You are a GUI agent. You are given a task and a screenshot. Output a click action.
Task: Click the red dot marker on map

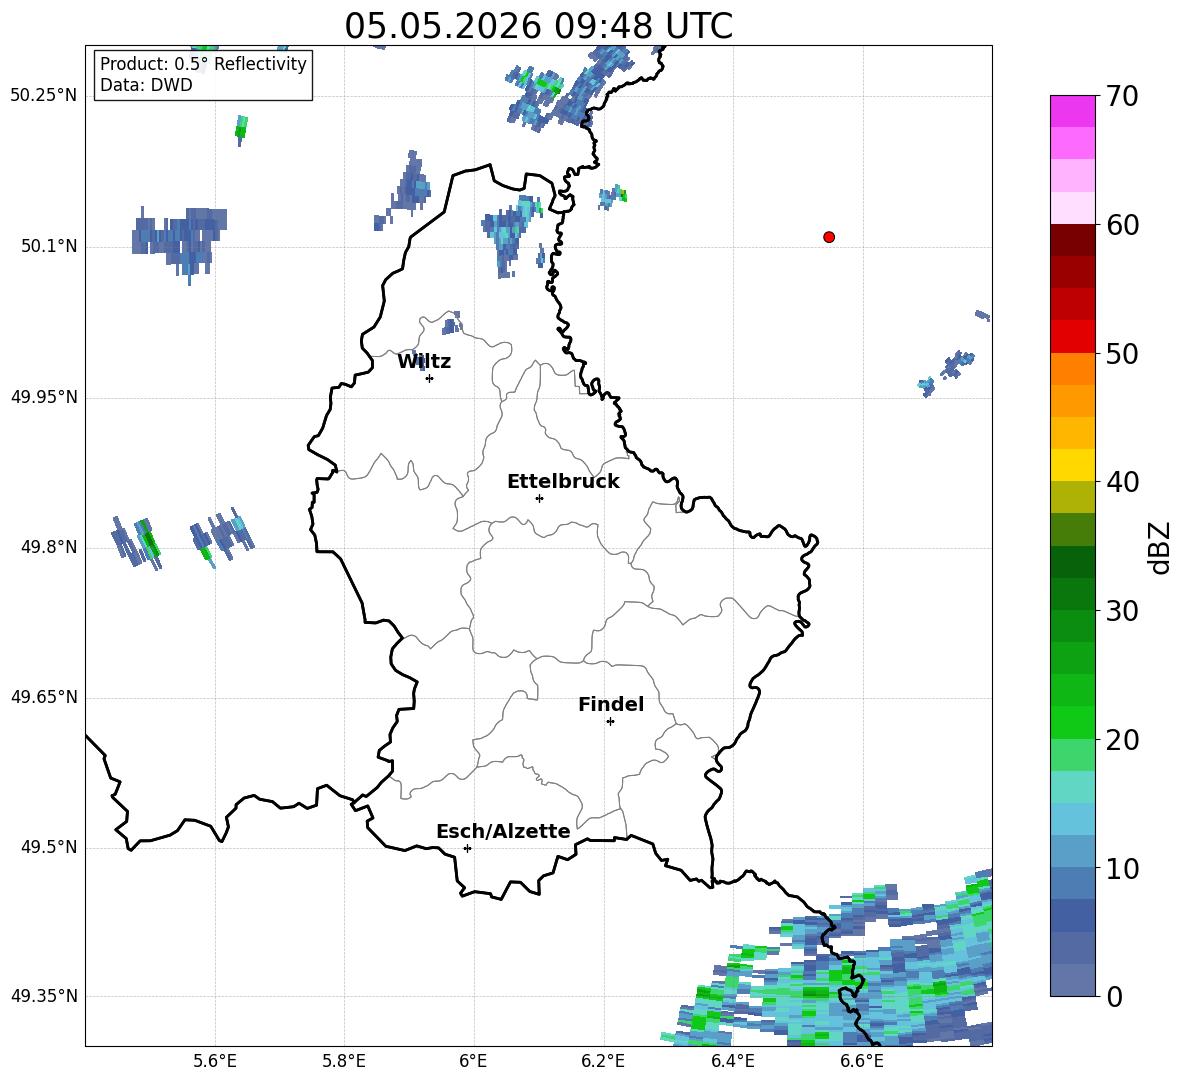pyautogui.click(x=829, y=237)
